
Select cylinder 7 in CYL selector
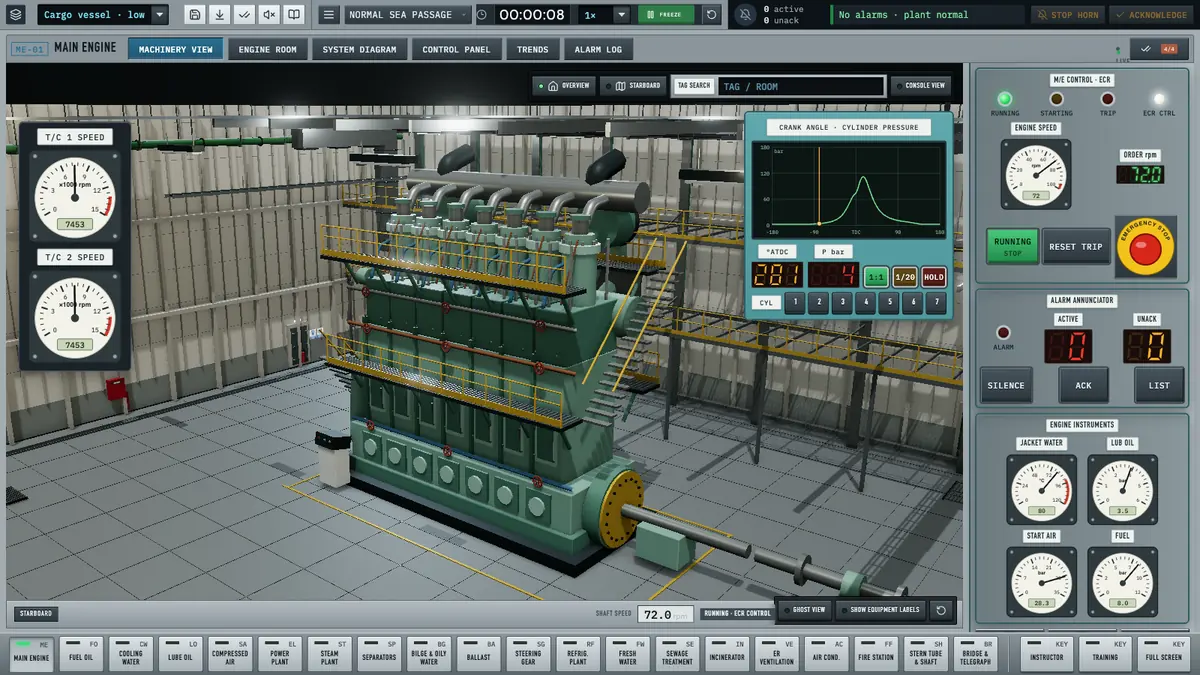point(936,302)
